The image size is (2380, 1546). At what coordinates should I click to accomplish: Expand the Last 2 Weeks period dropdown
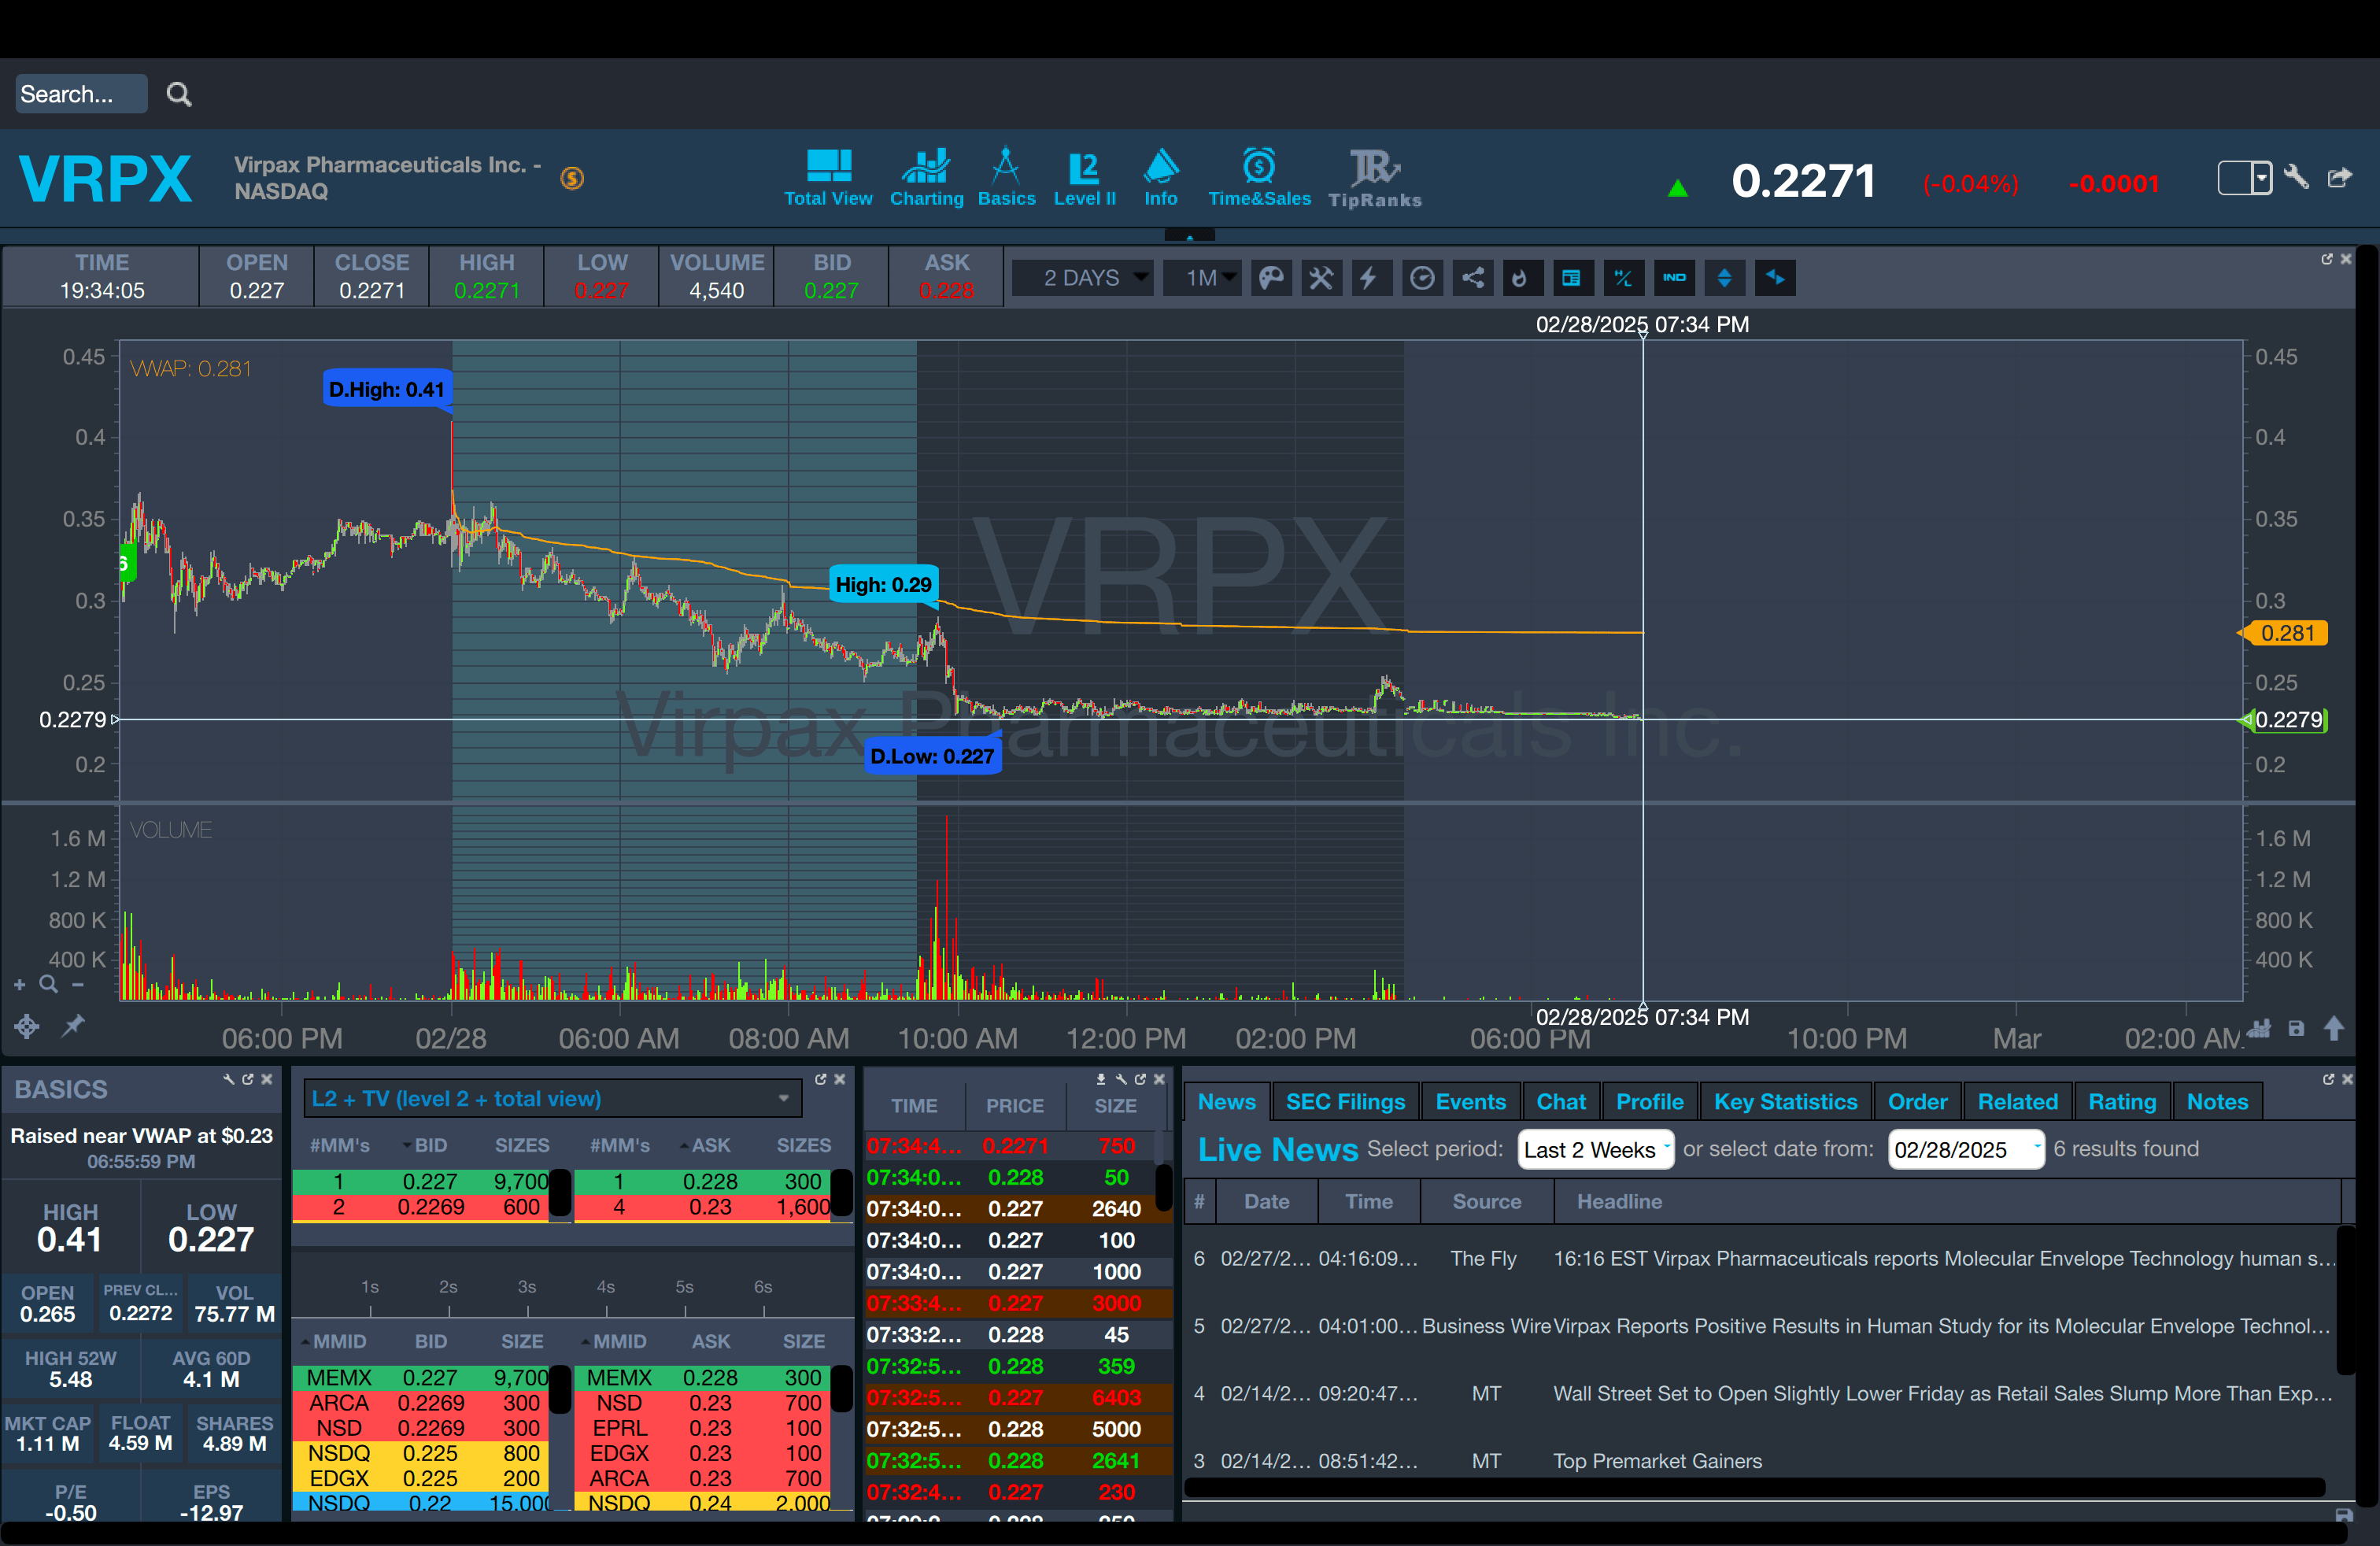[1594, 1149]
